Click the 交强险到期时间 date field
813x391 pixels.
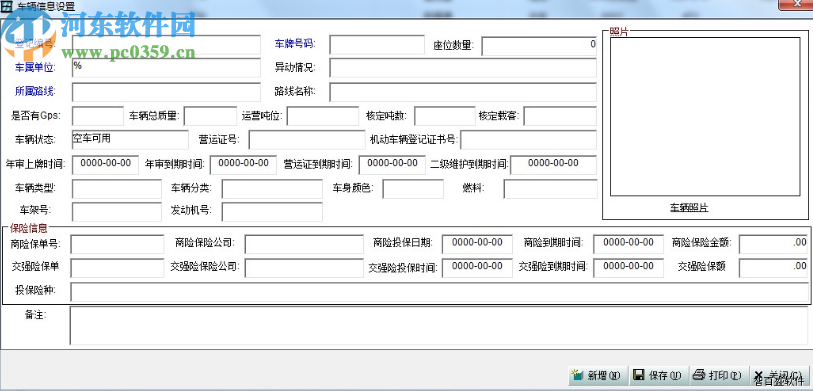(628, 268)
